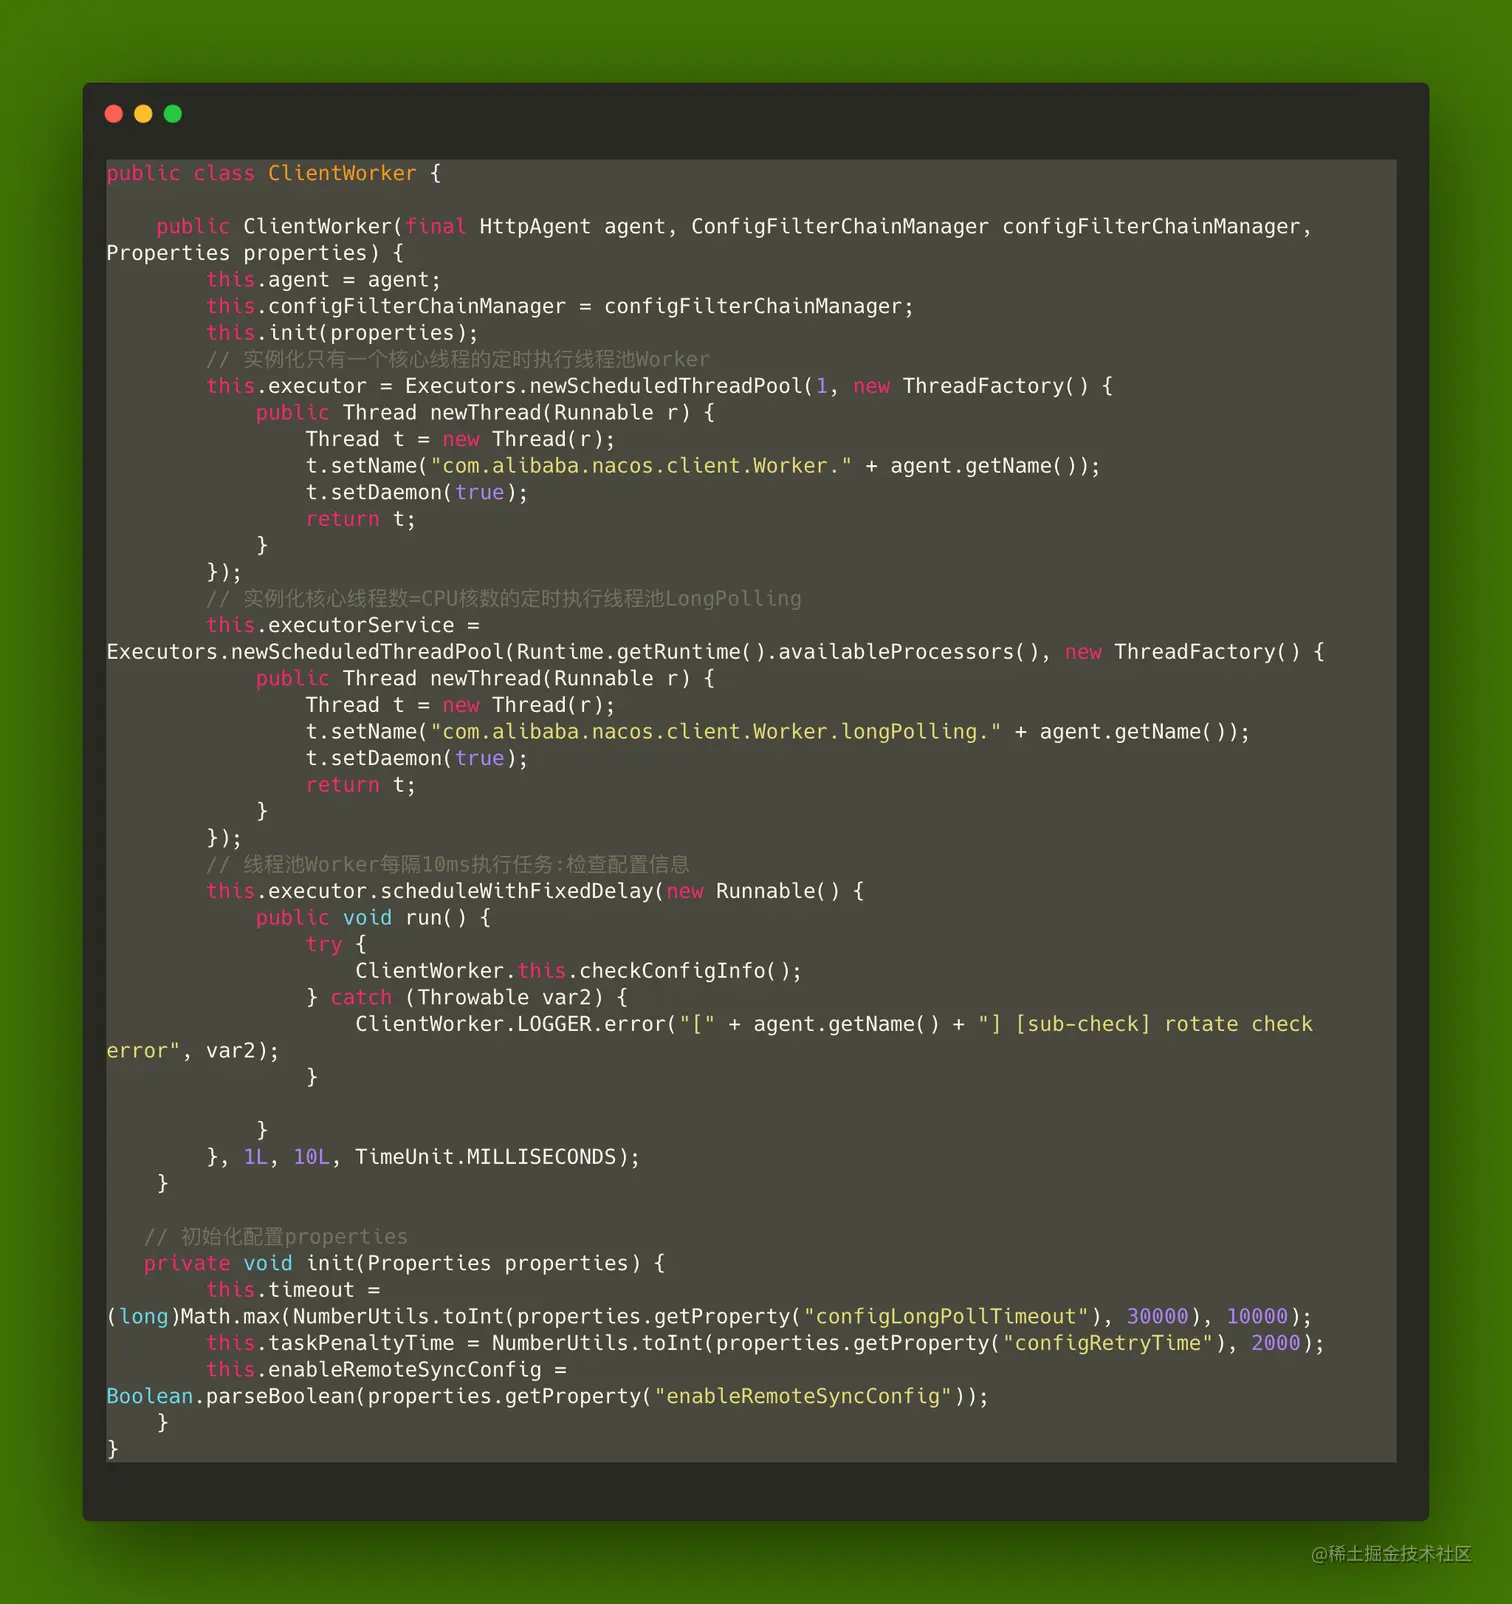Click the number 30000
The width and height of the screenshot is (1512, 1604).
1158,1317
